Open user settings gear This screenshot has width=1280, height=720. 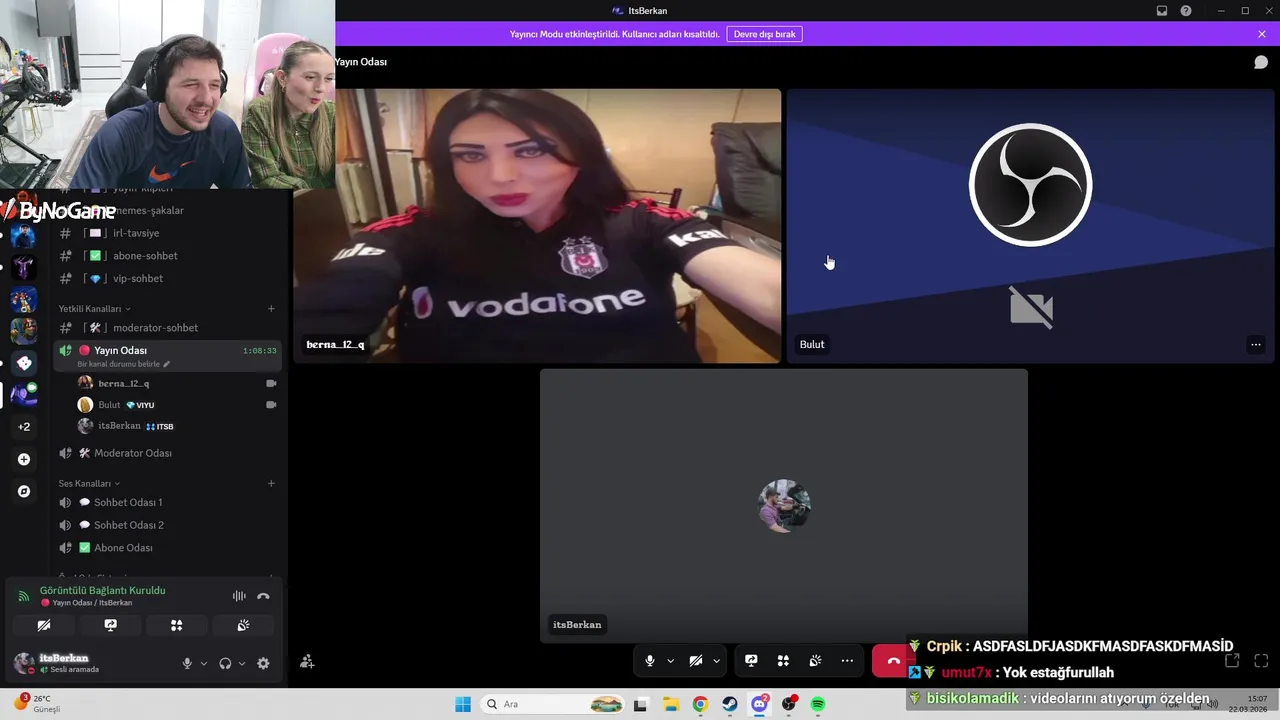[x=263, y=663]
